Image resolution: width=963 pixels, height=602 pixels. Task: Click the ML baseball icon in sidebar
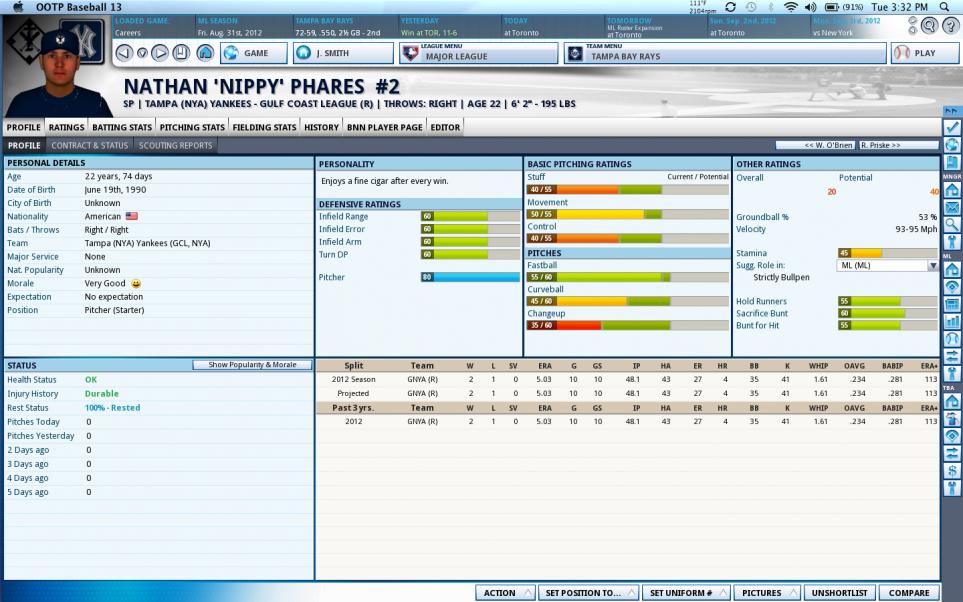(952, 338)
